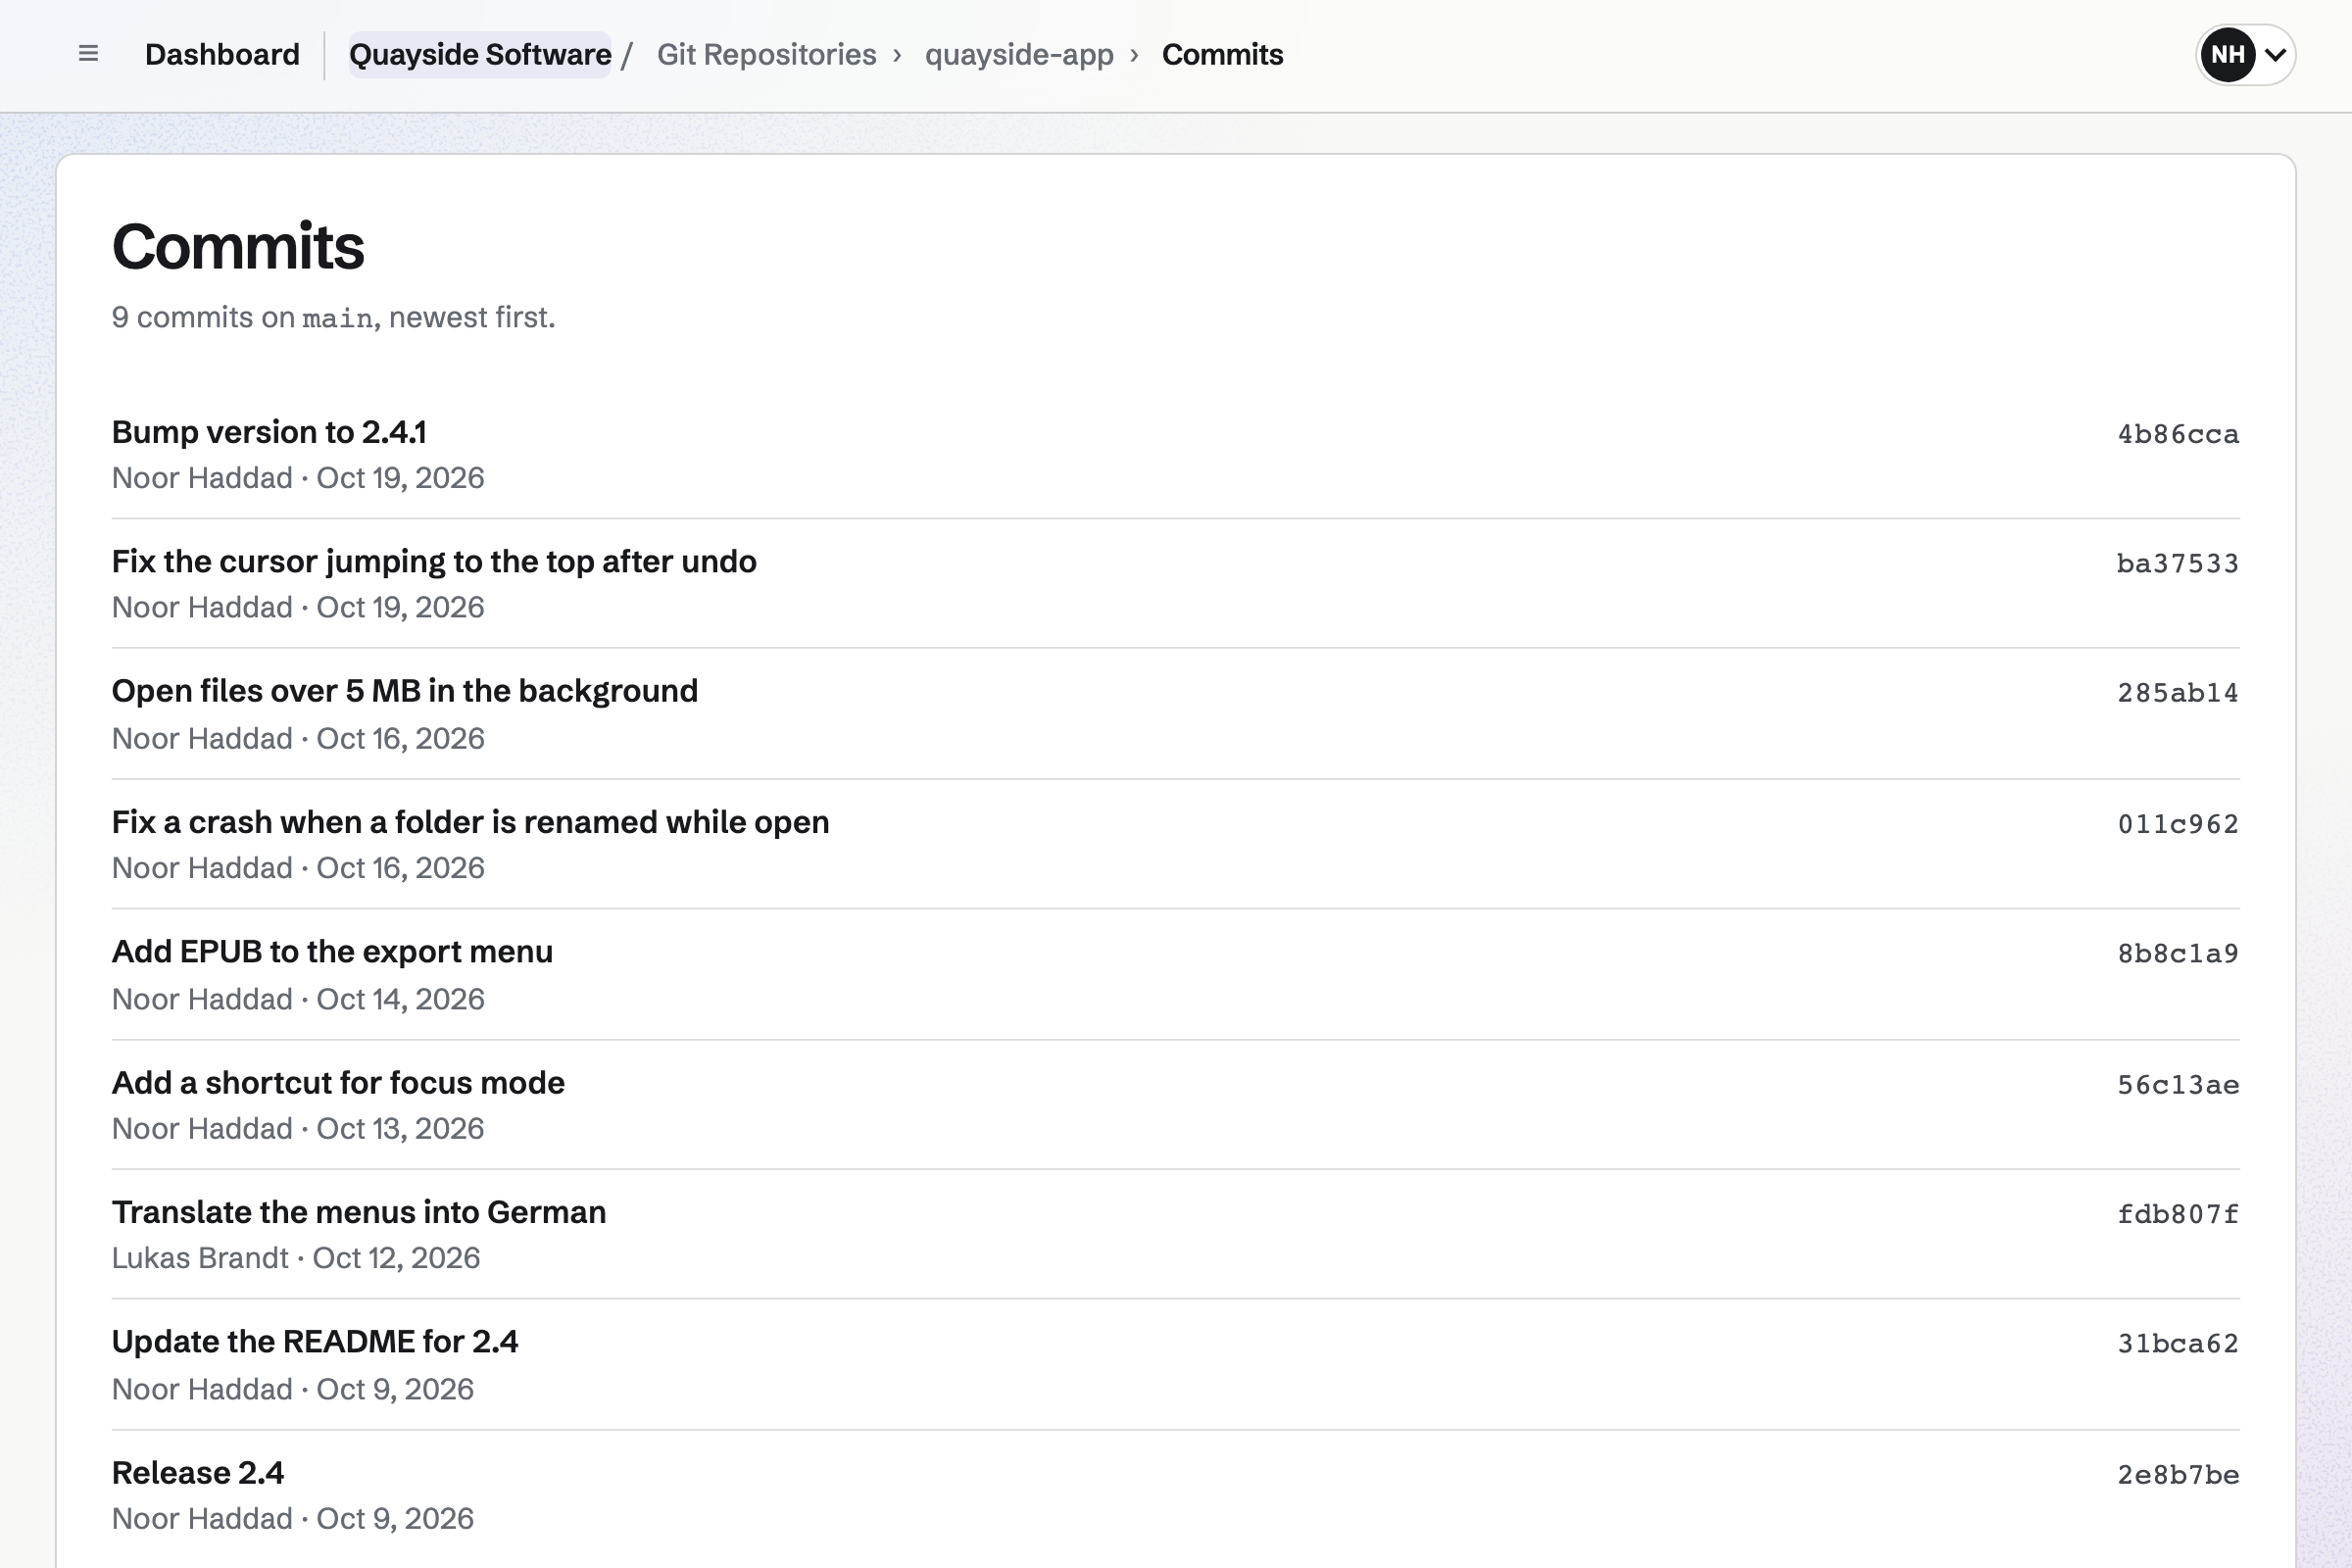Open commit "Translate the menus into German"
Screen dimensions: 2352x1568
(x=359, y=1212)
